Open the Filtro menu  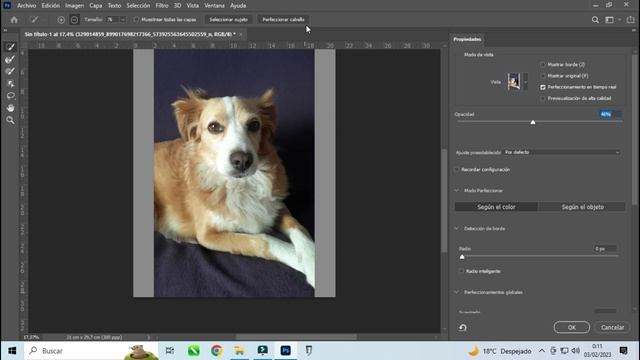click(x=162, y=6)
